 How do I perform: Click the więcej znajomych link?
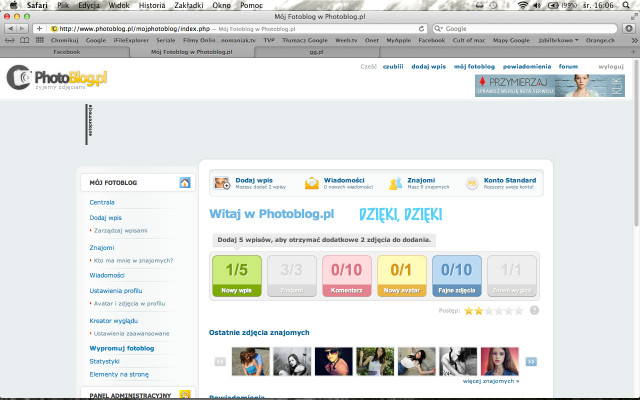(491, 381)
